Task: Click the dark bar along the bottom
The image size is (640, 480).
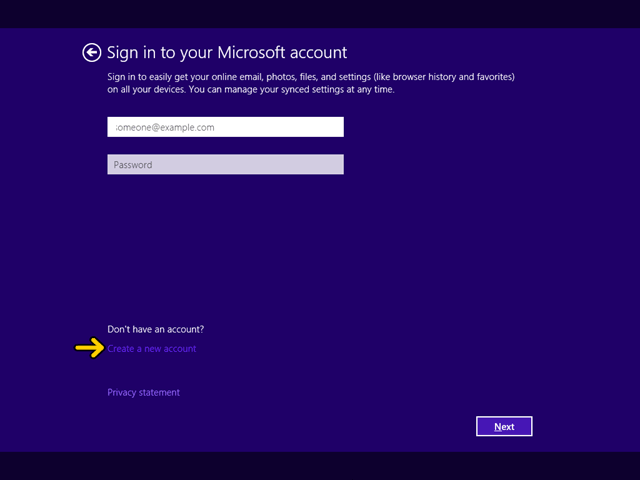Action: (320, 466)
